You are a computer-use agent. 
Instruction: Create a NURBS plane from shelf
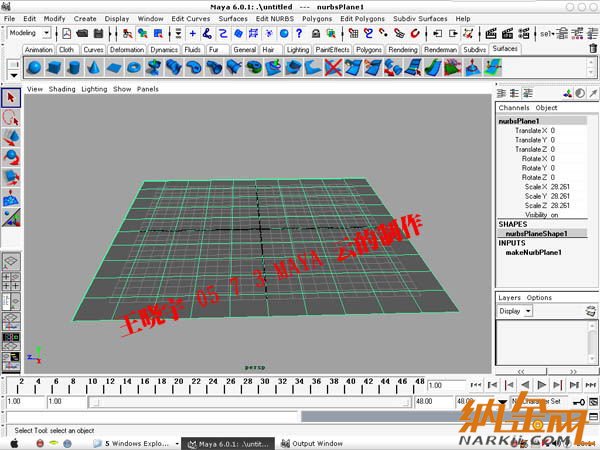[x=114, y=68]
